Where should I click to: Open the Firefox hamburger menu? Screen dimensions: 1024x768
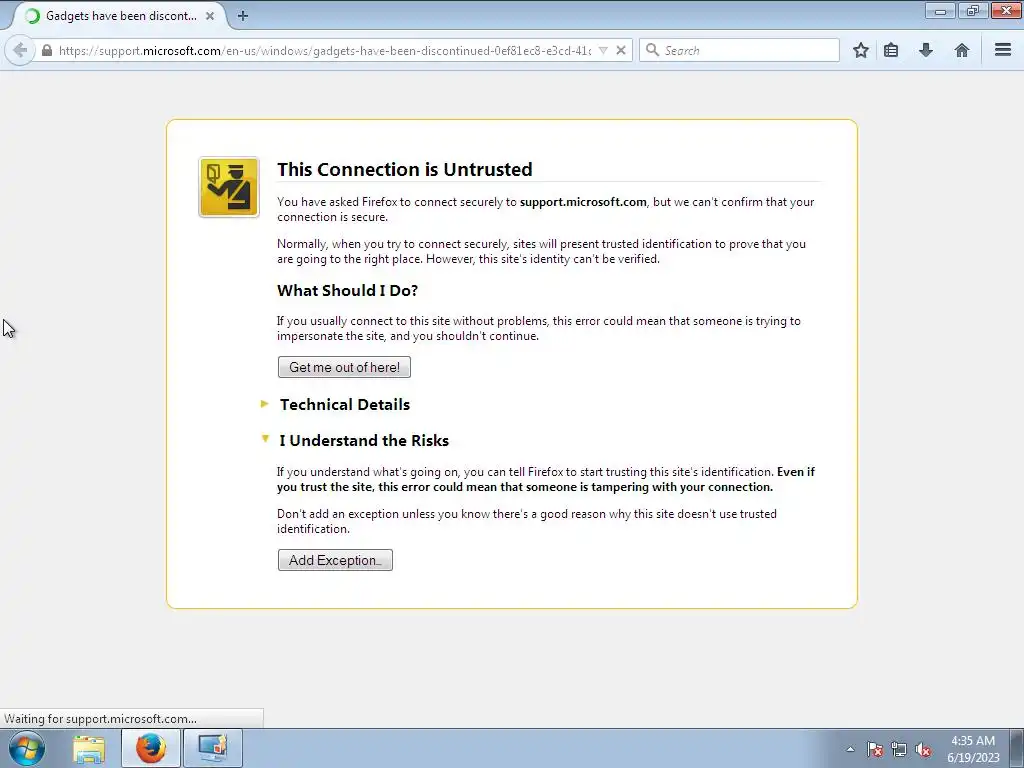pyautogui.click(x=1003, y=50)
